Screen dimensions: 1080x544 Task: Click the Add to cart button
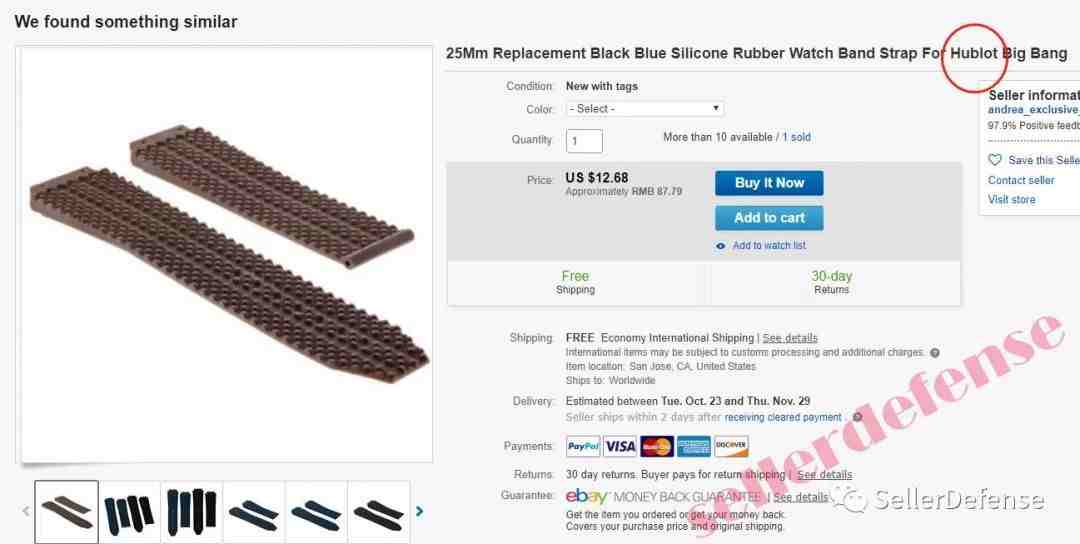point(769,218)
